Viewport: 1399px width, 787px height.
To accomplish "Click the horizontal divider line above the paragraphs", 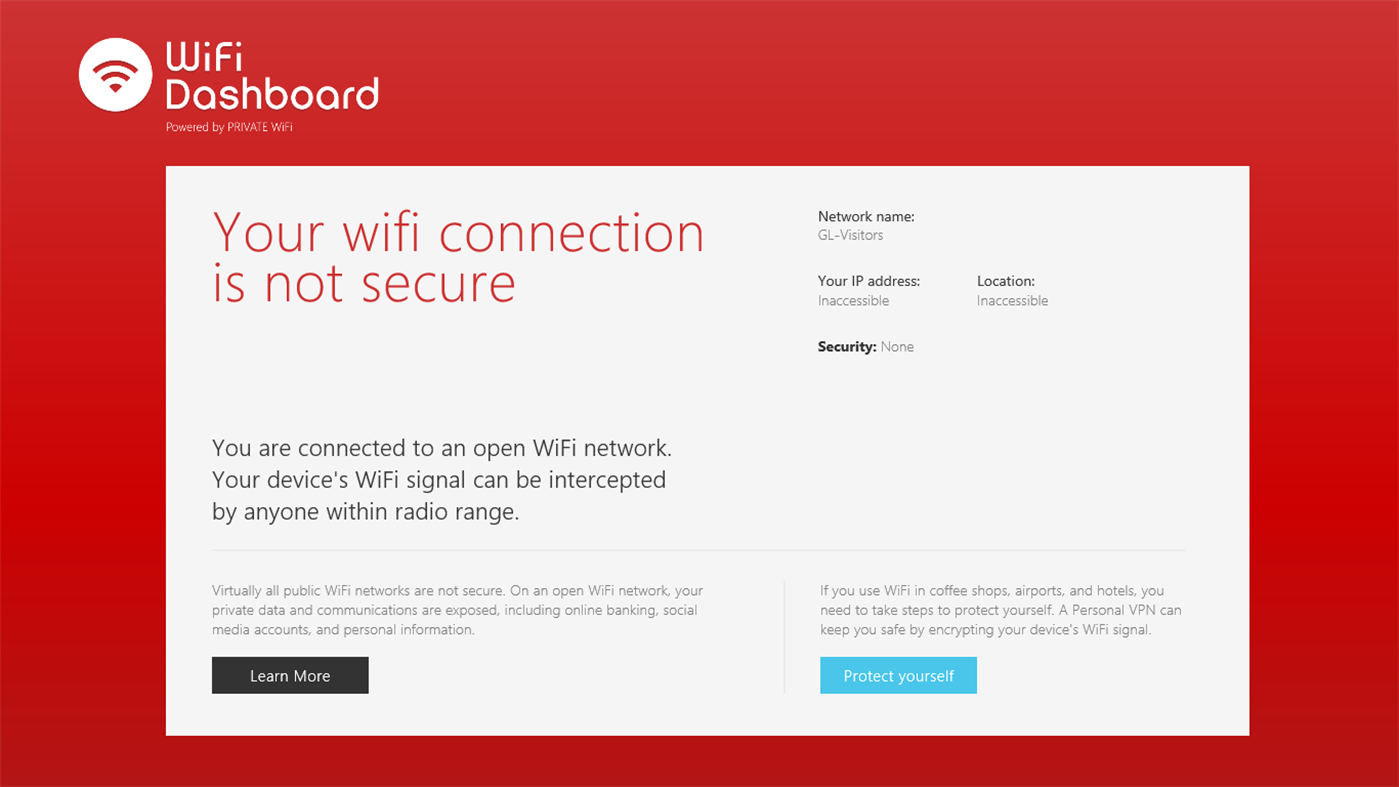I will [698, 550].
